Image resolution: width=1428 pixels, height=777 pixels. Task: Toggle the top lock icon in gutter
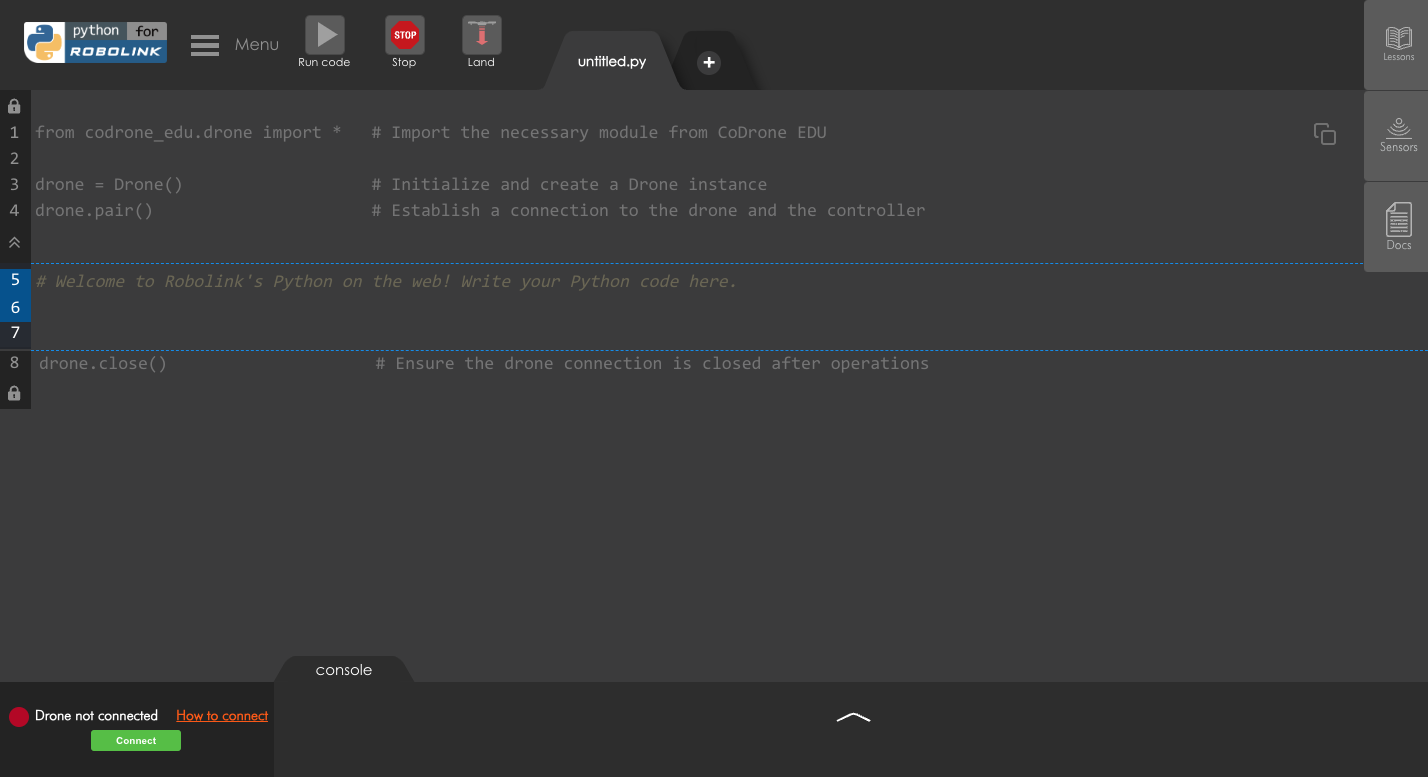(x=14, y=106)
